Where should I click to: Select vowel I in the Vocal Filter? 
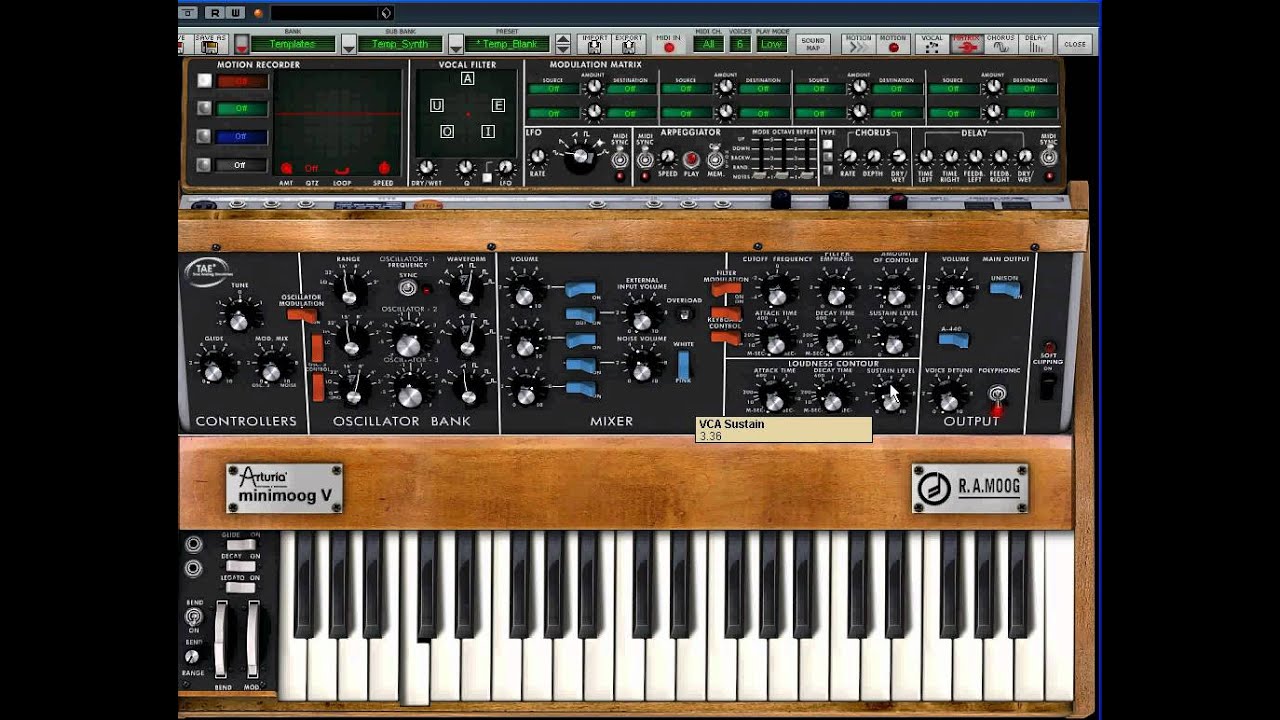pyautogui.click(x=488, y=131)
